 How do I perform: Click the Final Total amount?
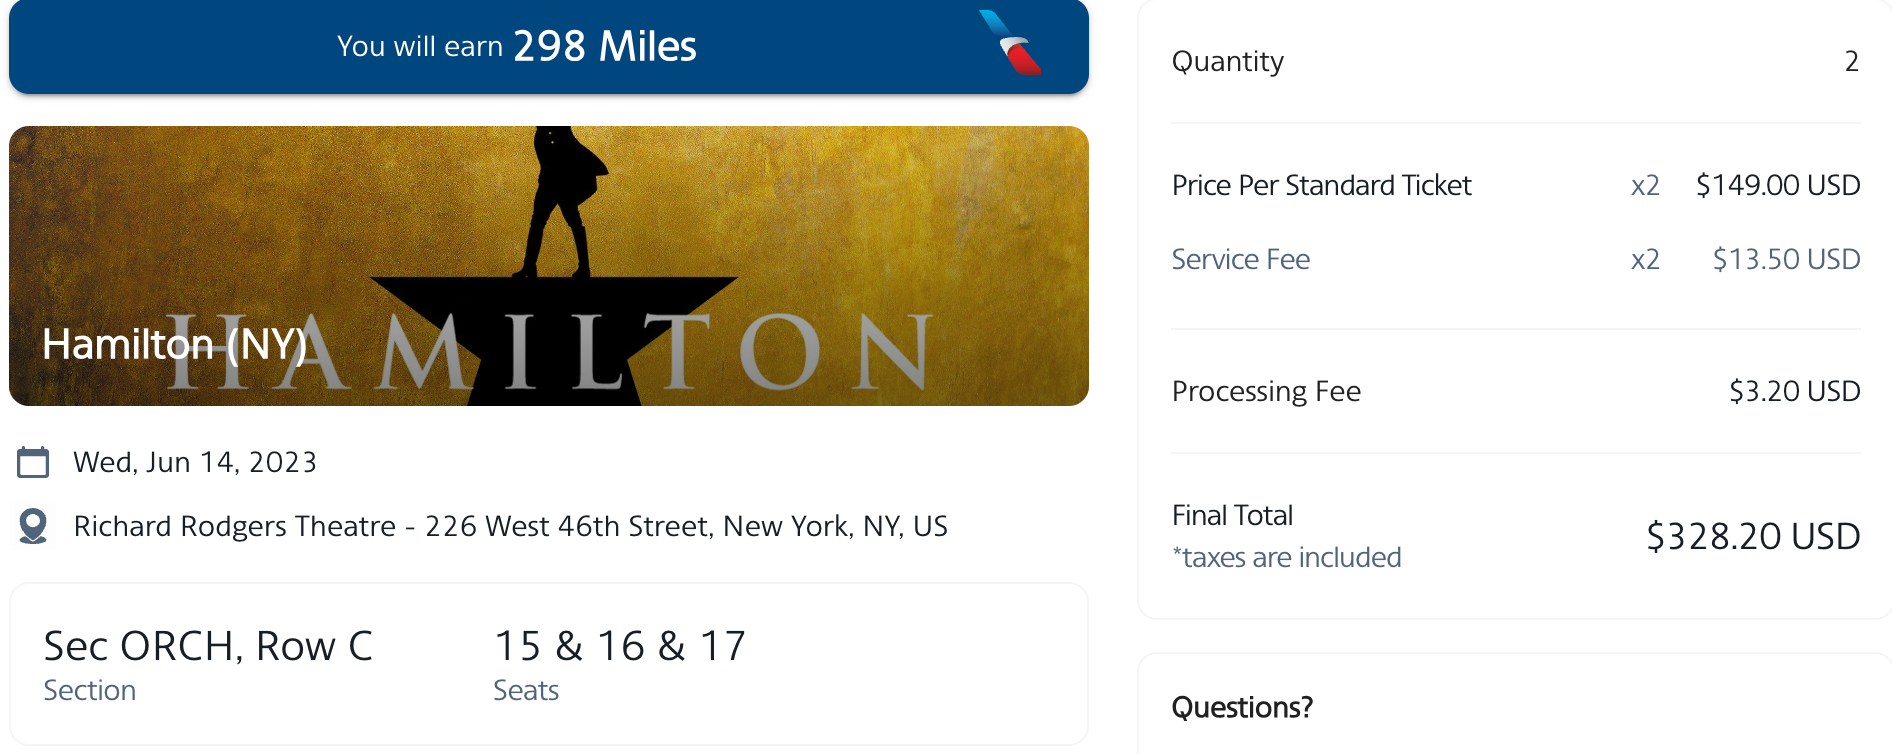1753,536
